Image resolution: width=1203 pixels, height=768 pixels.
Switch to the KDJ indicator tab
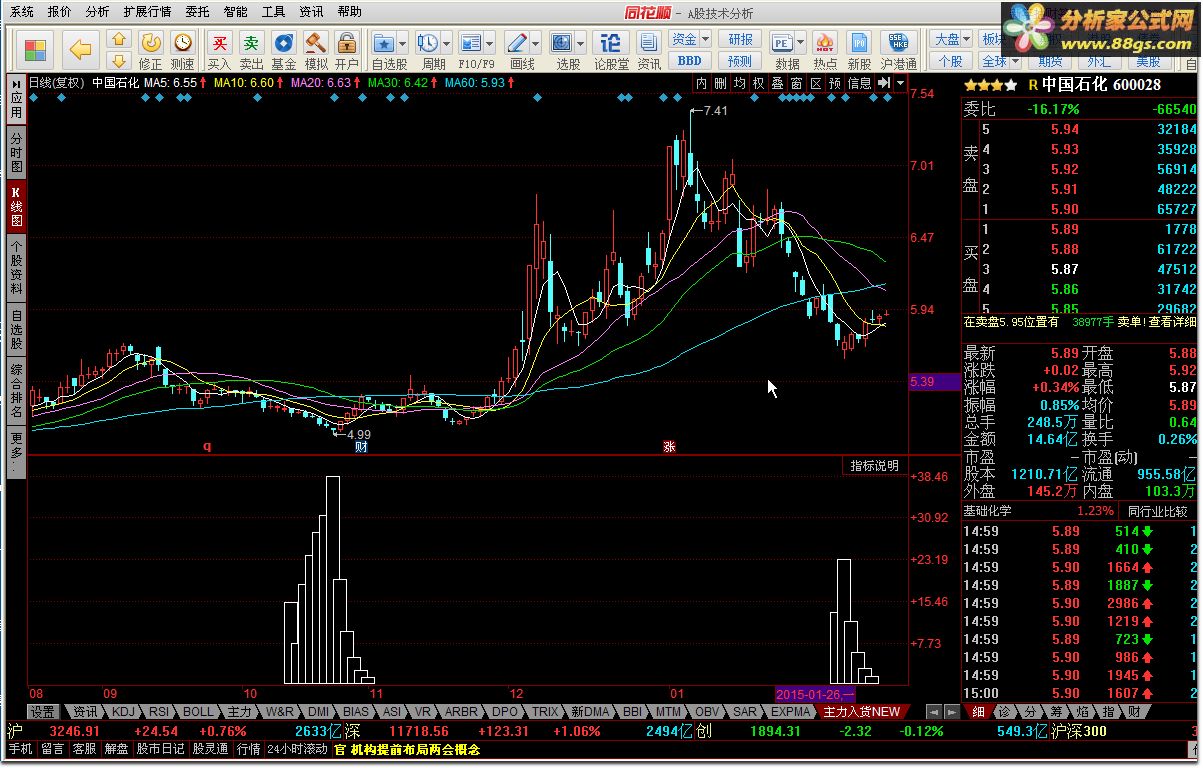click(123, 712)
